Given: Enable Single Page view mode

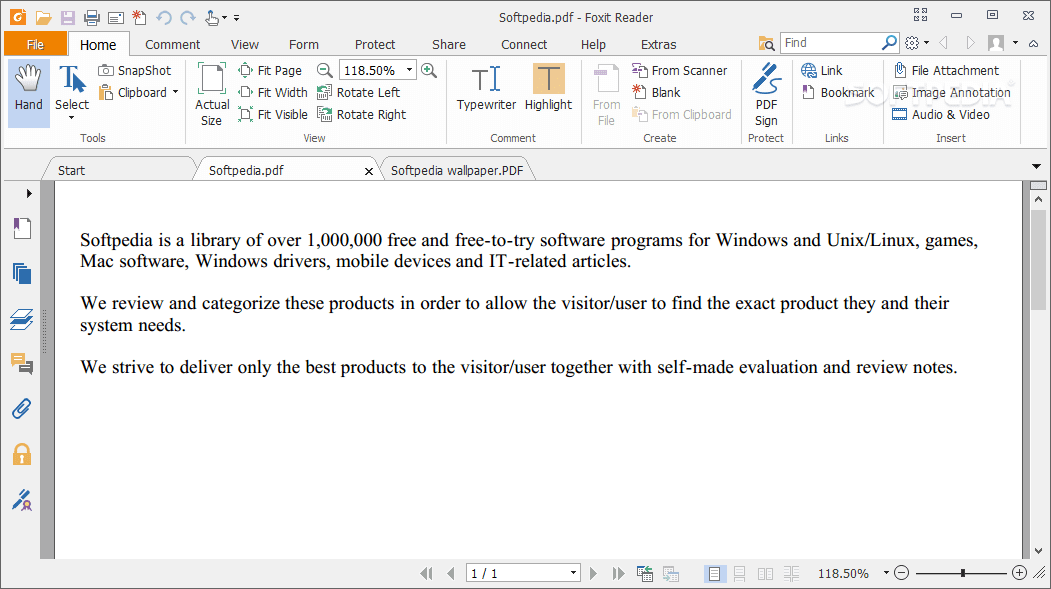Looking at the screenshot, I should (x=715, y=574).
